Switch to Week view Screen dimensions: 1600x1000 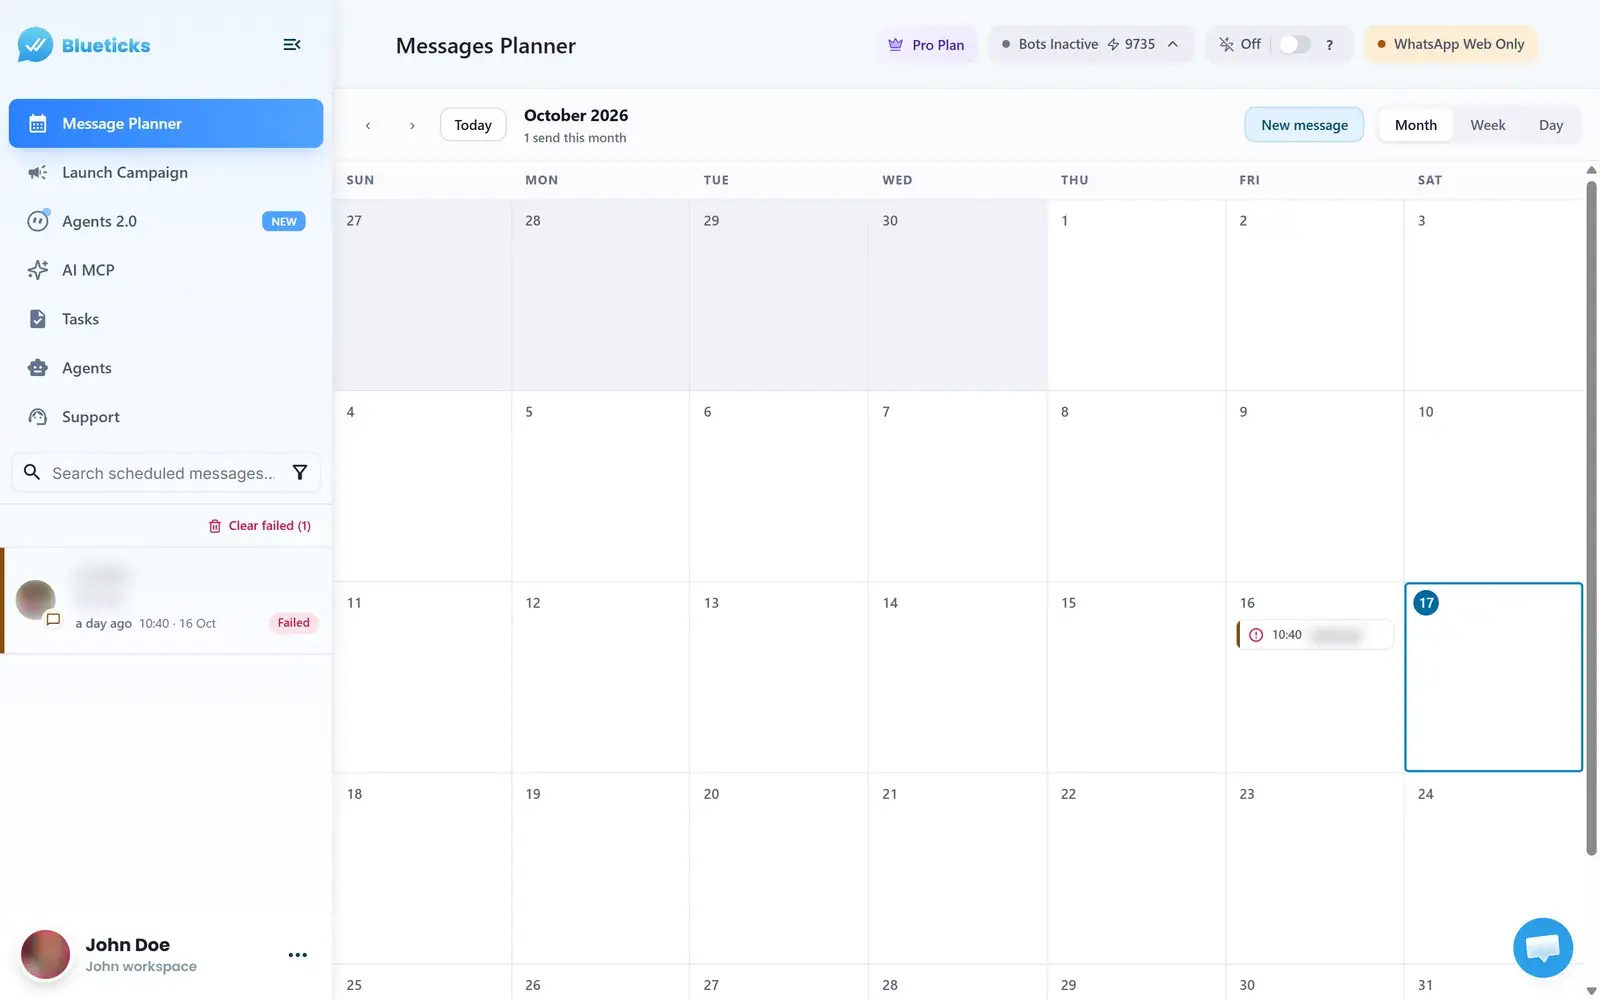click(1488, 125)
